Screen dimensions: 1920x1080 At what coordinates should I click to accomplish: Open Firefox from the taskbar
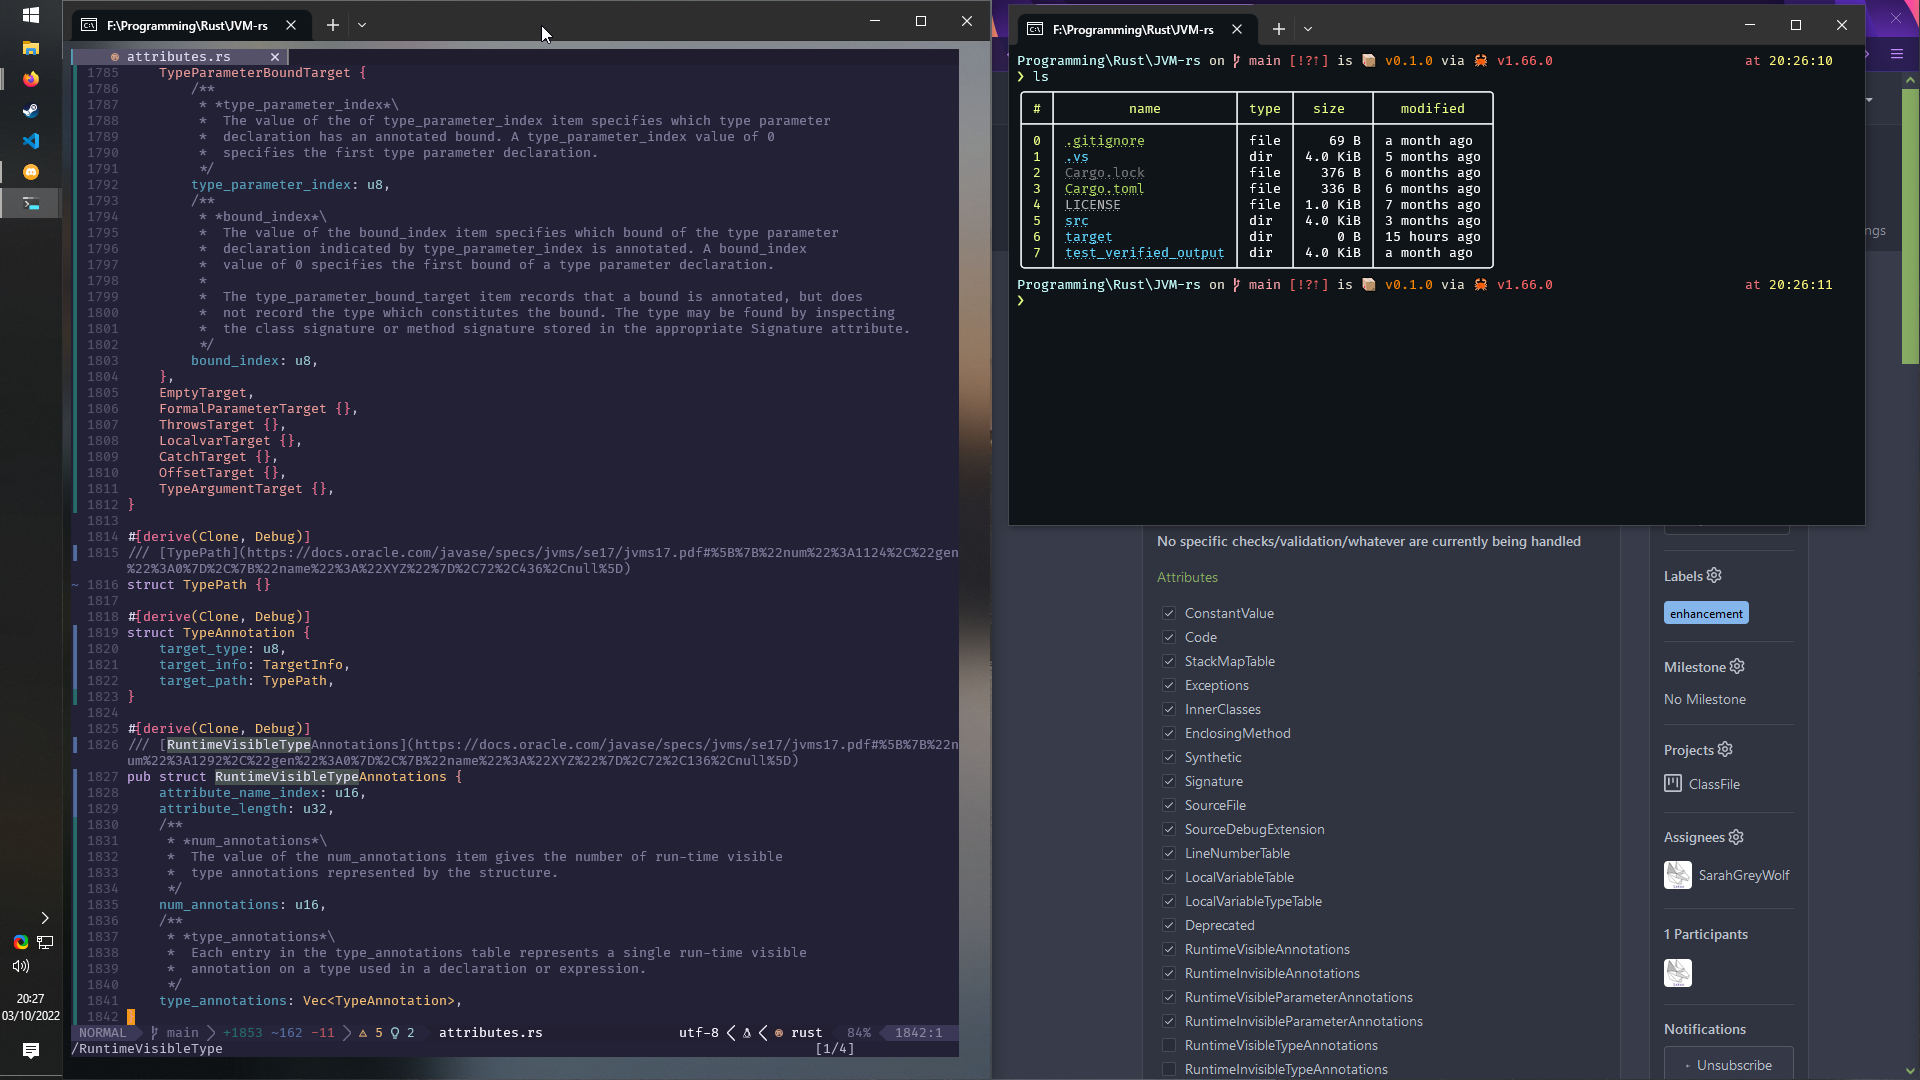click(31, 79)
